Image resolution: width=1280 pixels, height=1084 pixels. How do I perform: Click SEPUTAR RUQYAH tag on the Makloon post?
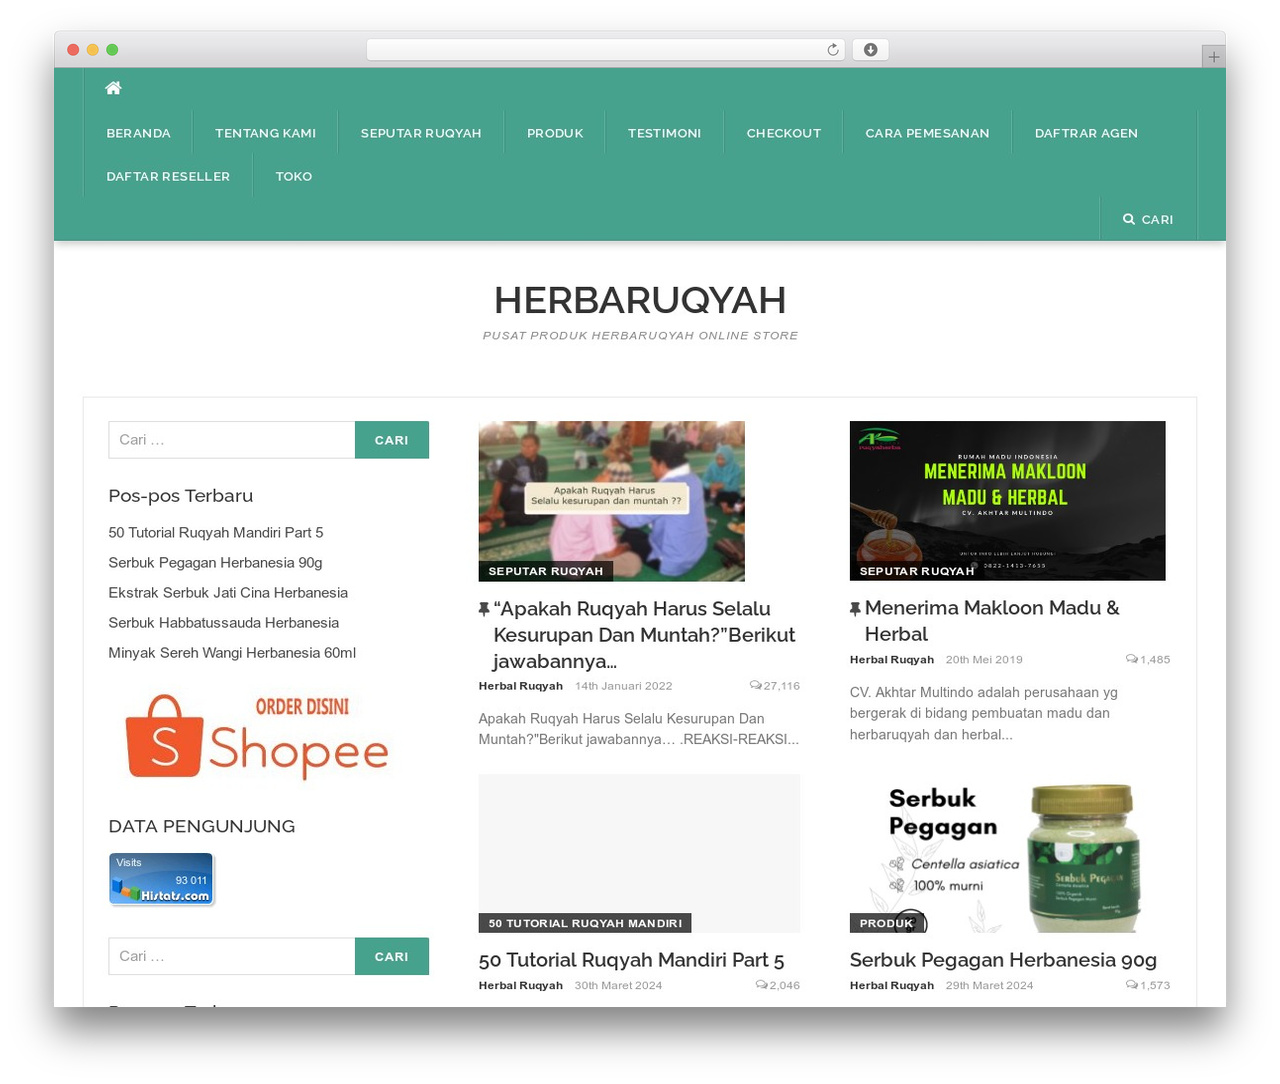tap(917, 571)
